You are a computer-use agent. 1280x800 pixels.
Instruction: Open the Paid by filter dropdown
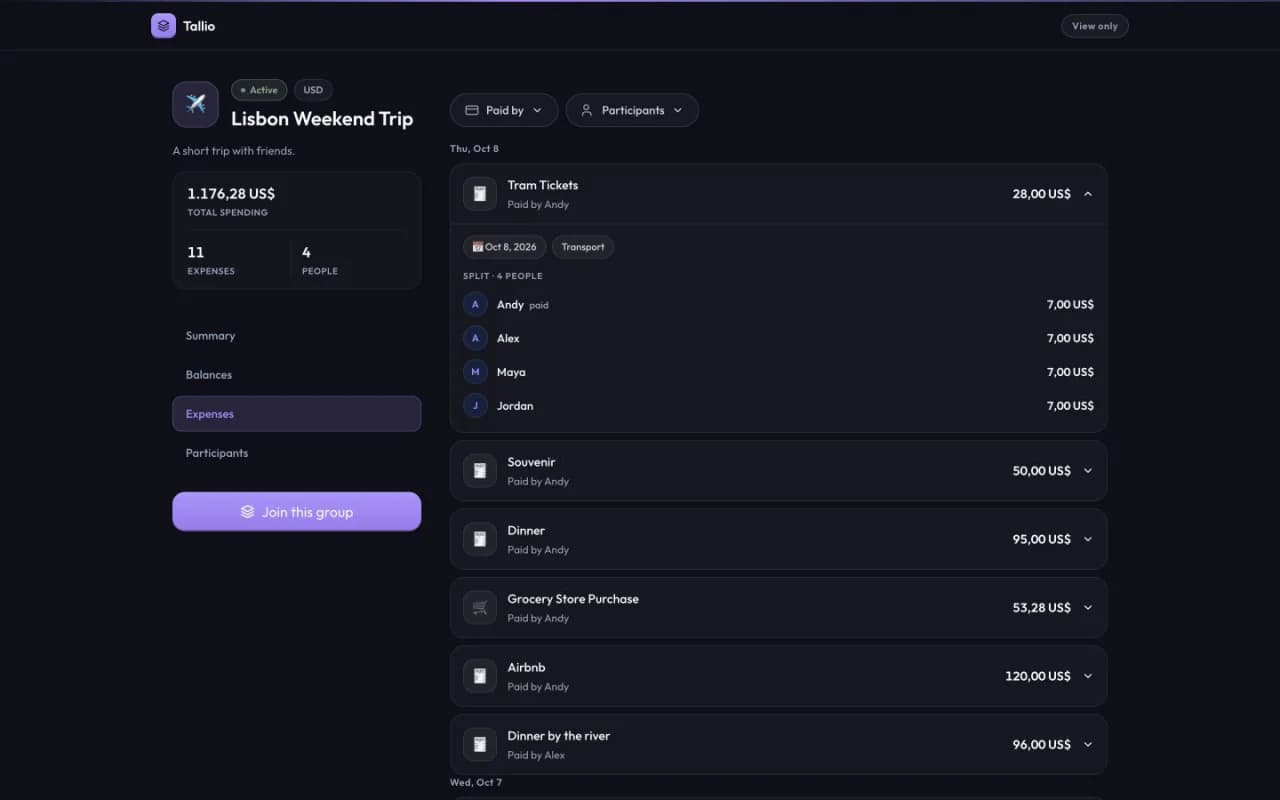tap(504, 110)
